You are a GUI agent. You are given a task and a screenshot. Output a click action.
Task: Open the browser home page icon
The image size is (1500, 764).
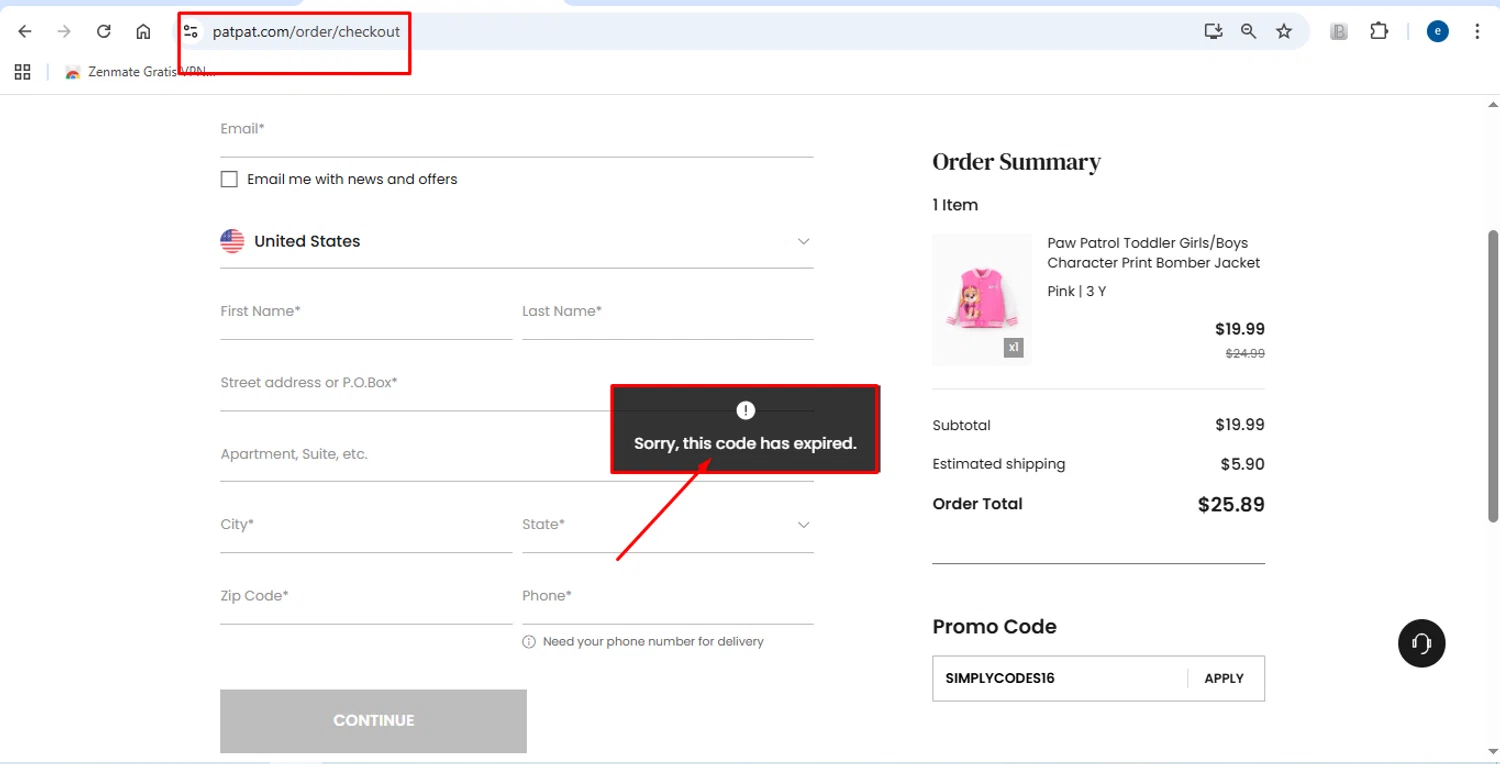tap(143, 32)
